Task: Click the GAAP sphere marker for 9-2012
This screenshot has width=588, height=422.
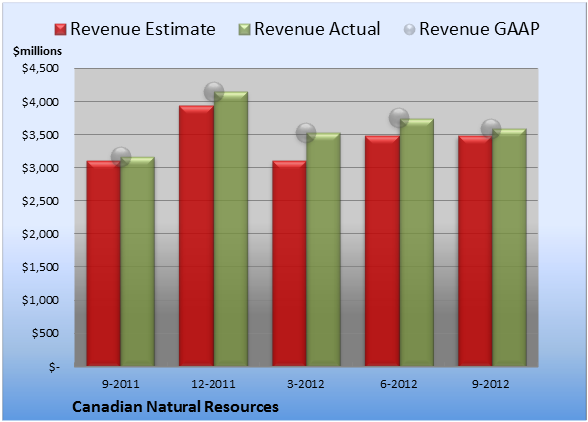Action: pos(491,129)
